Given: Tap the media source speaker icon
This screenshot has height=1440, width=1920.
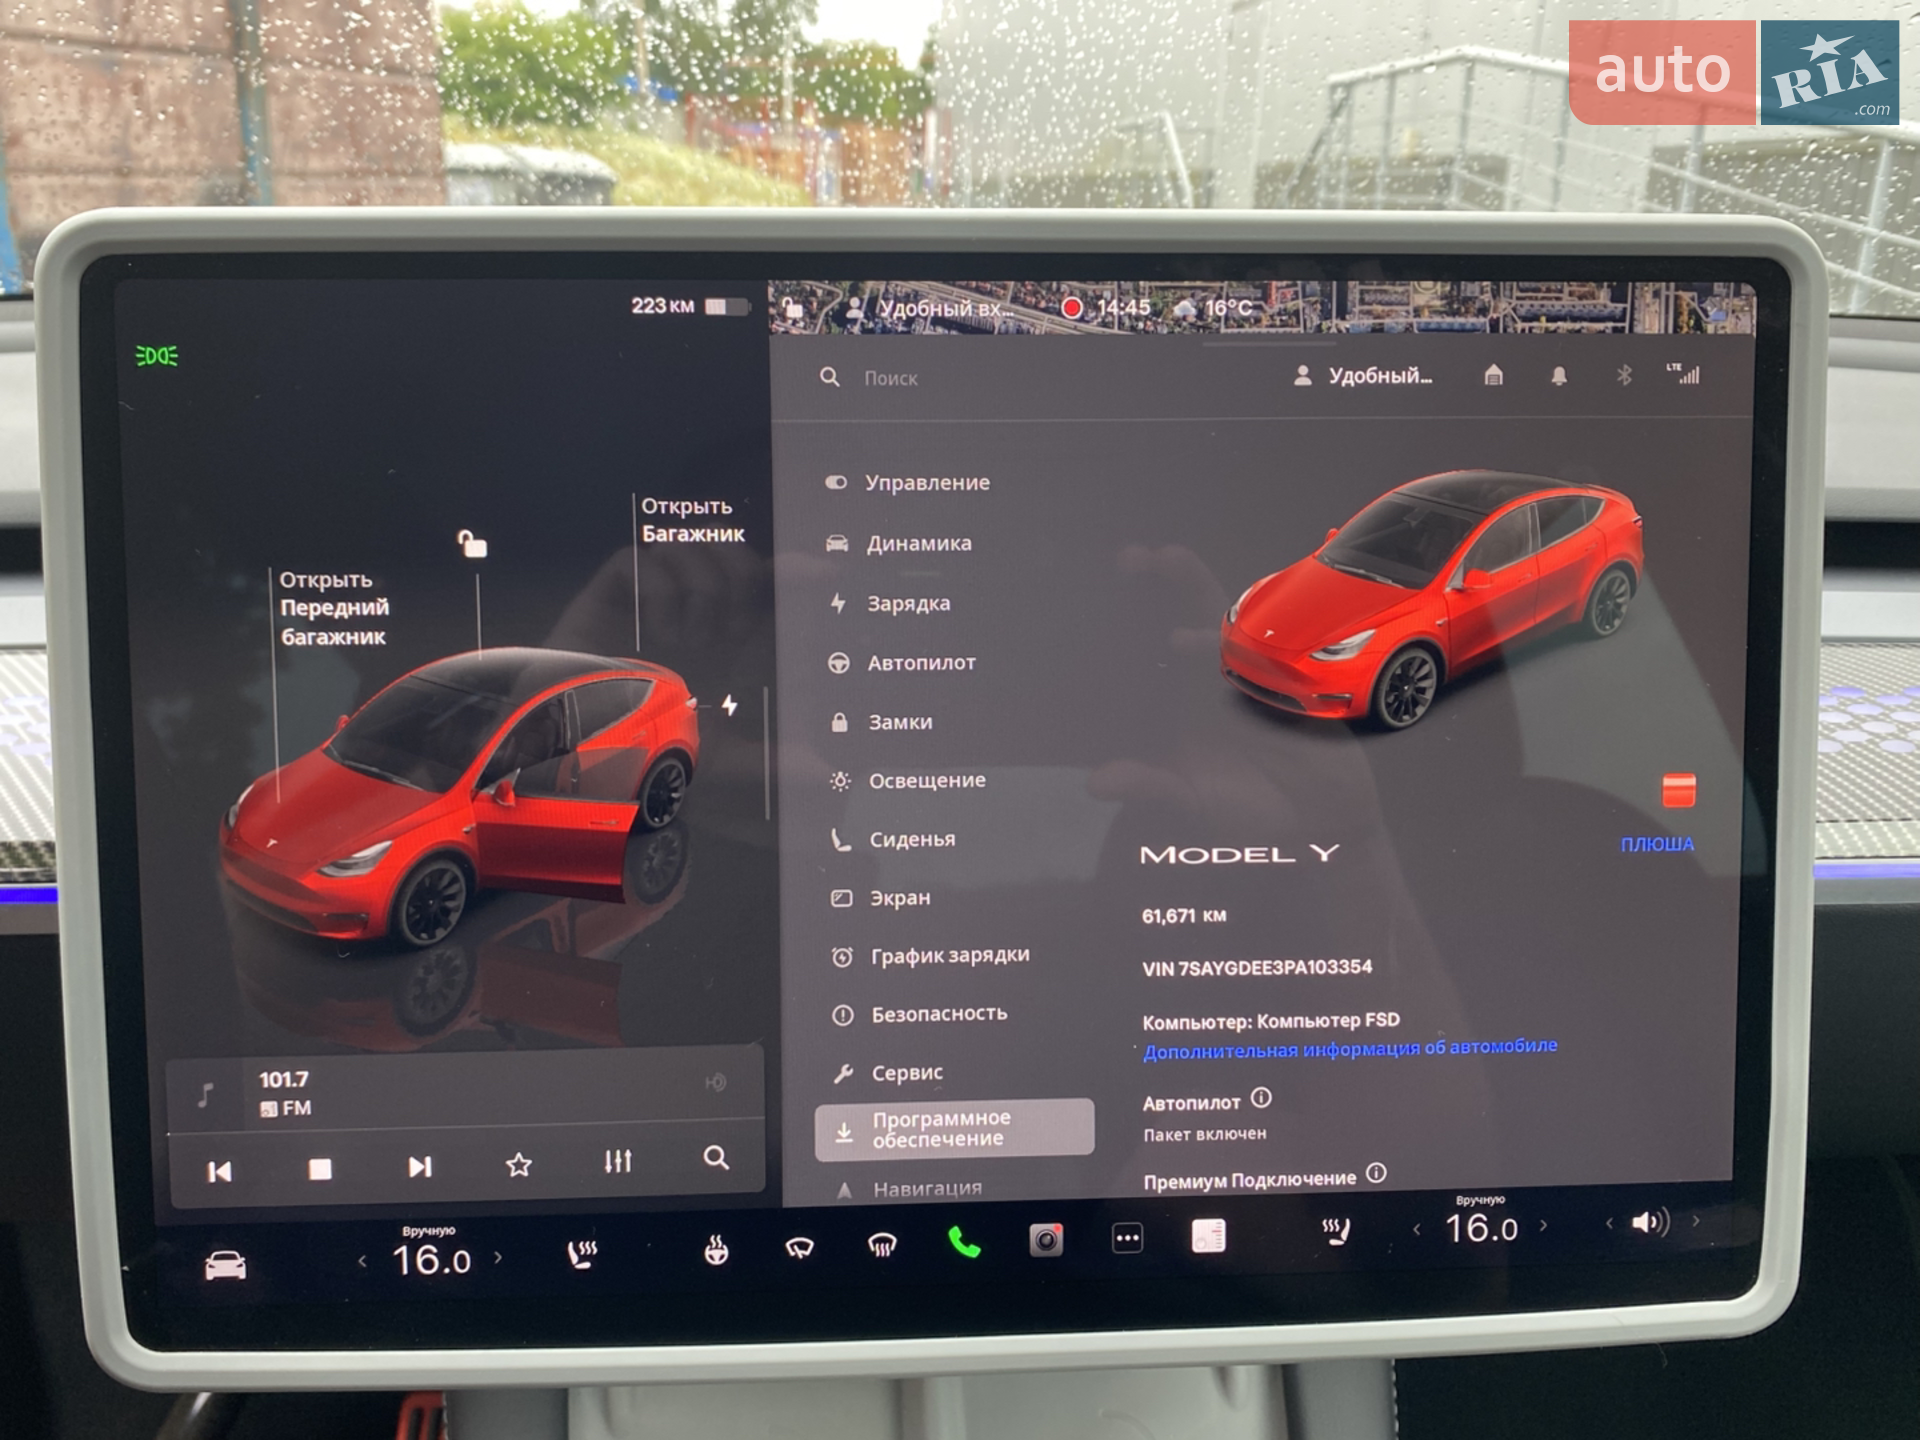Looking at the screenshot, I should [x=715, y=1082].
